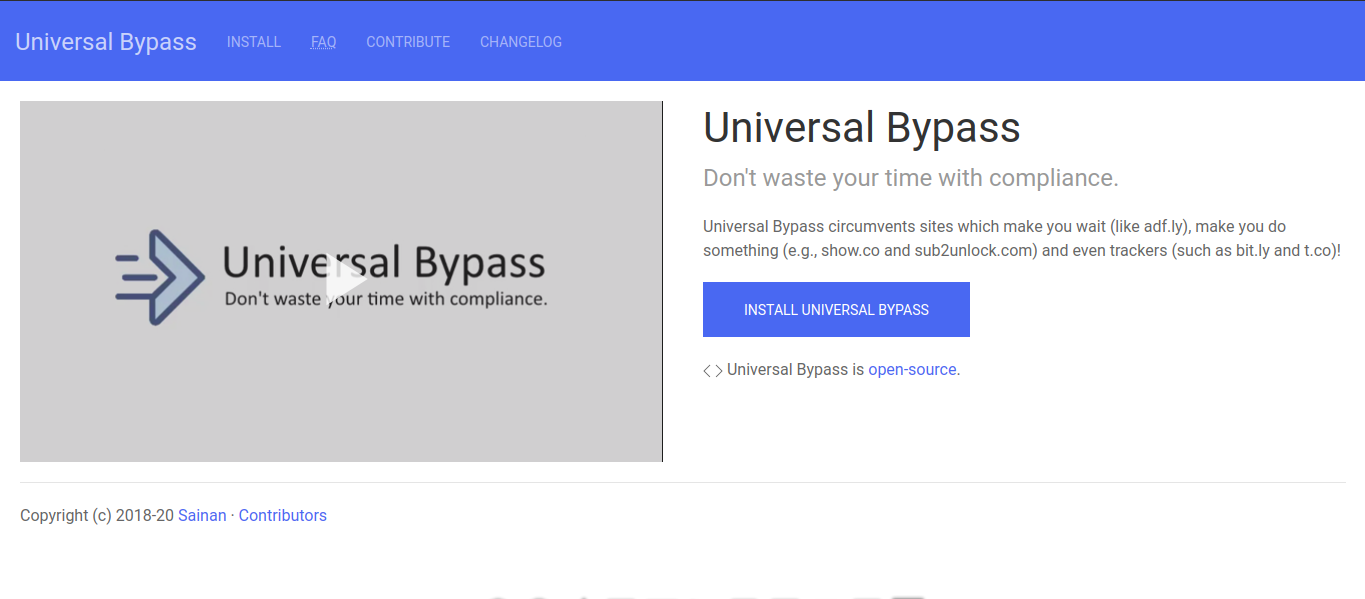Viewport: 1365px width, 599px height.
Task: Open the Contributors link in footer
Action: click(282, 515)
